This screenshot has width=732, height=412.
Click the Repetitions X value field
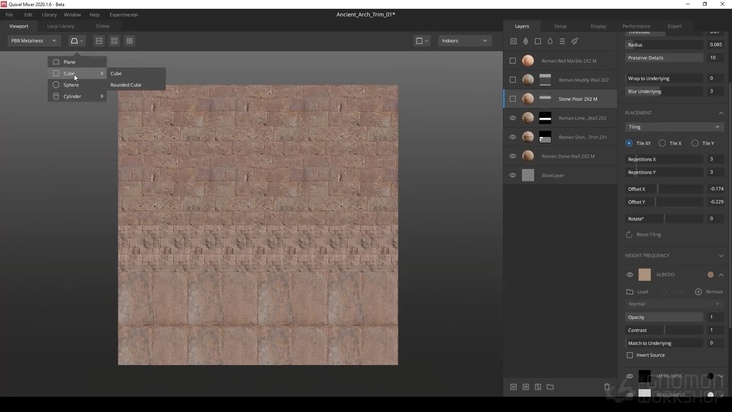point(715,159)
